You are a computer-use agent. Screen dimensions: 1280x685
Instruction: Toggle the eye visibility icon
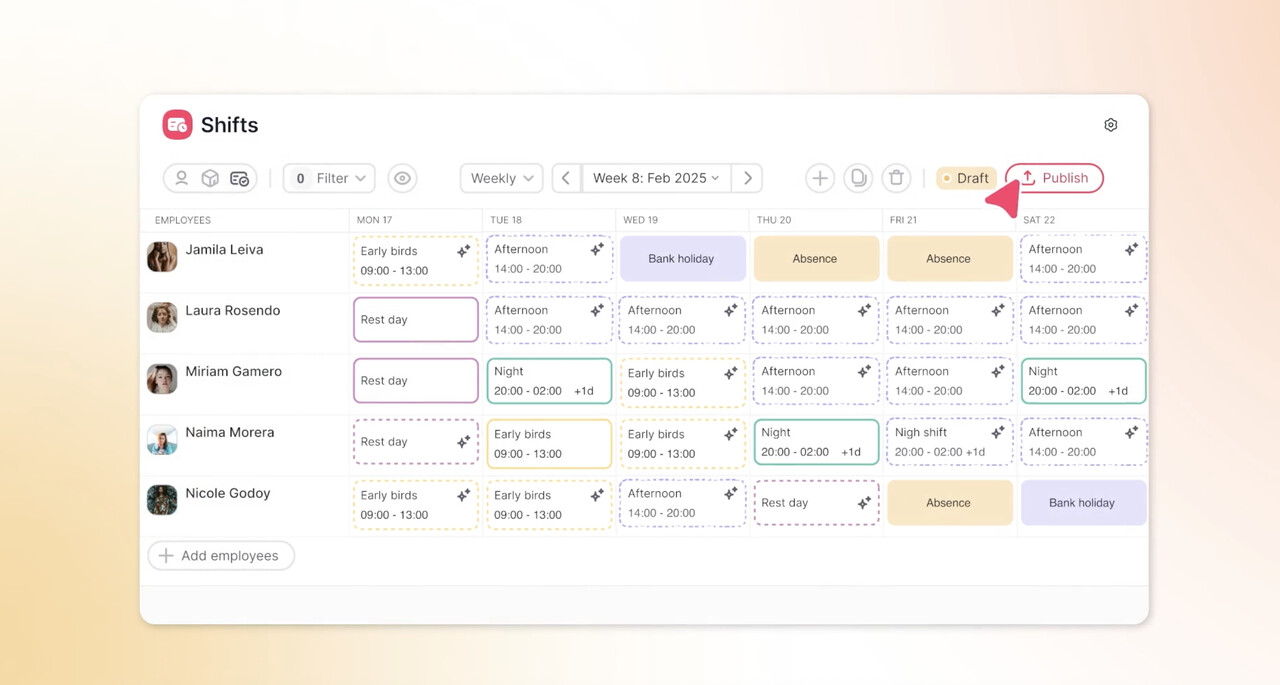tap(402, 178)
